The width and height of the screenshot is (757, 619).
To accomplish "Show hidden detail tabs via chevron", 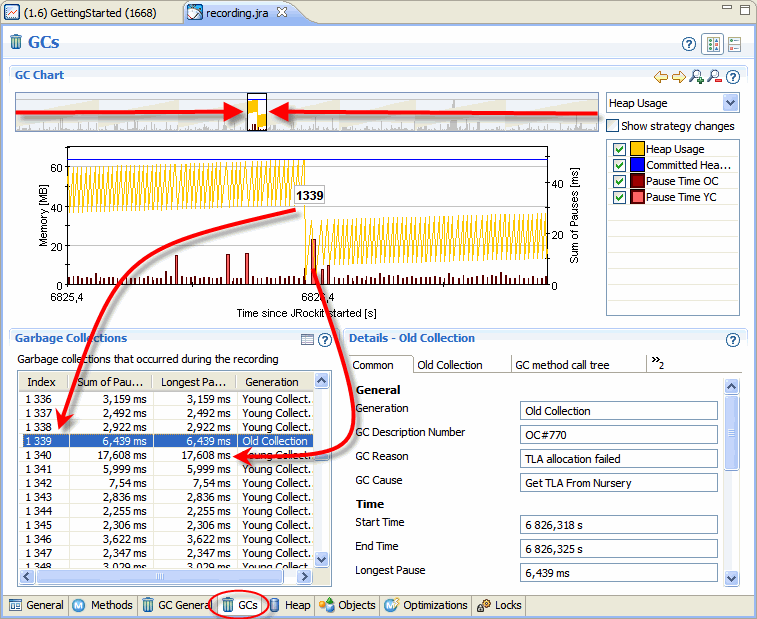I will click(x=658, y=364).
